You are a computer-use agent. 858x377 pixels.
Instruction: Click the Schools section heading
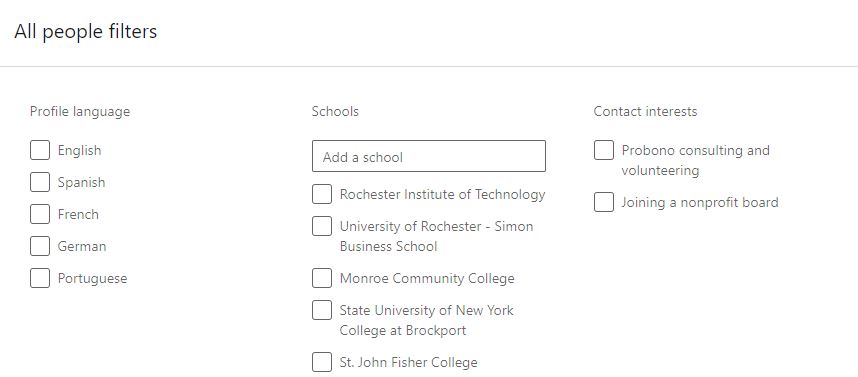[335, 111]
